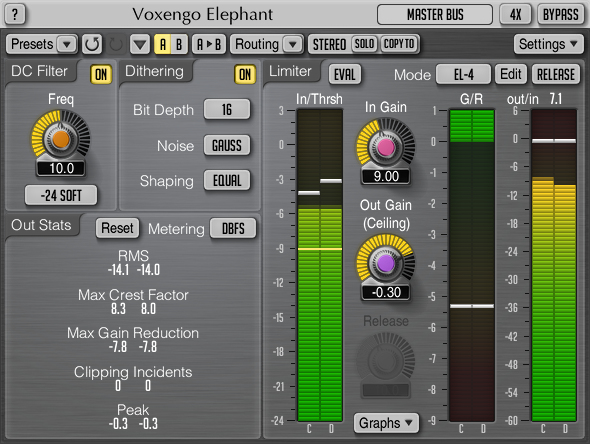
Task: Change Noise type selector GAUSS
Action: point(227,145)
